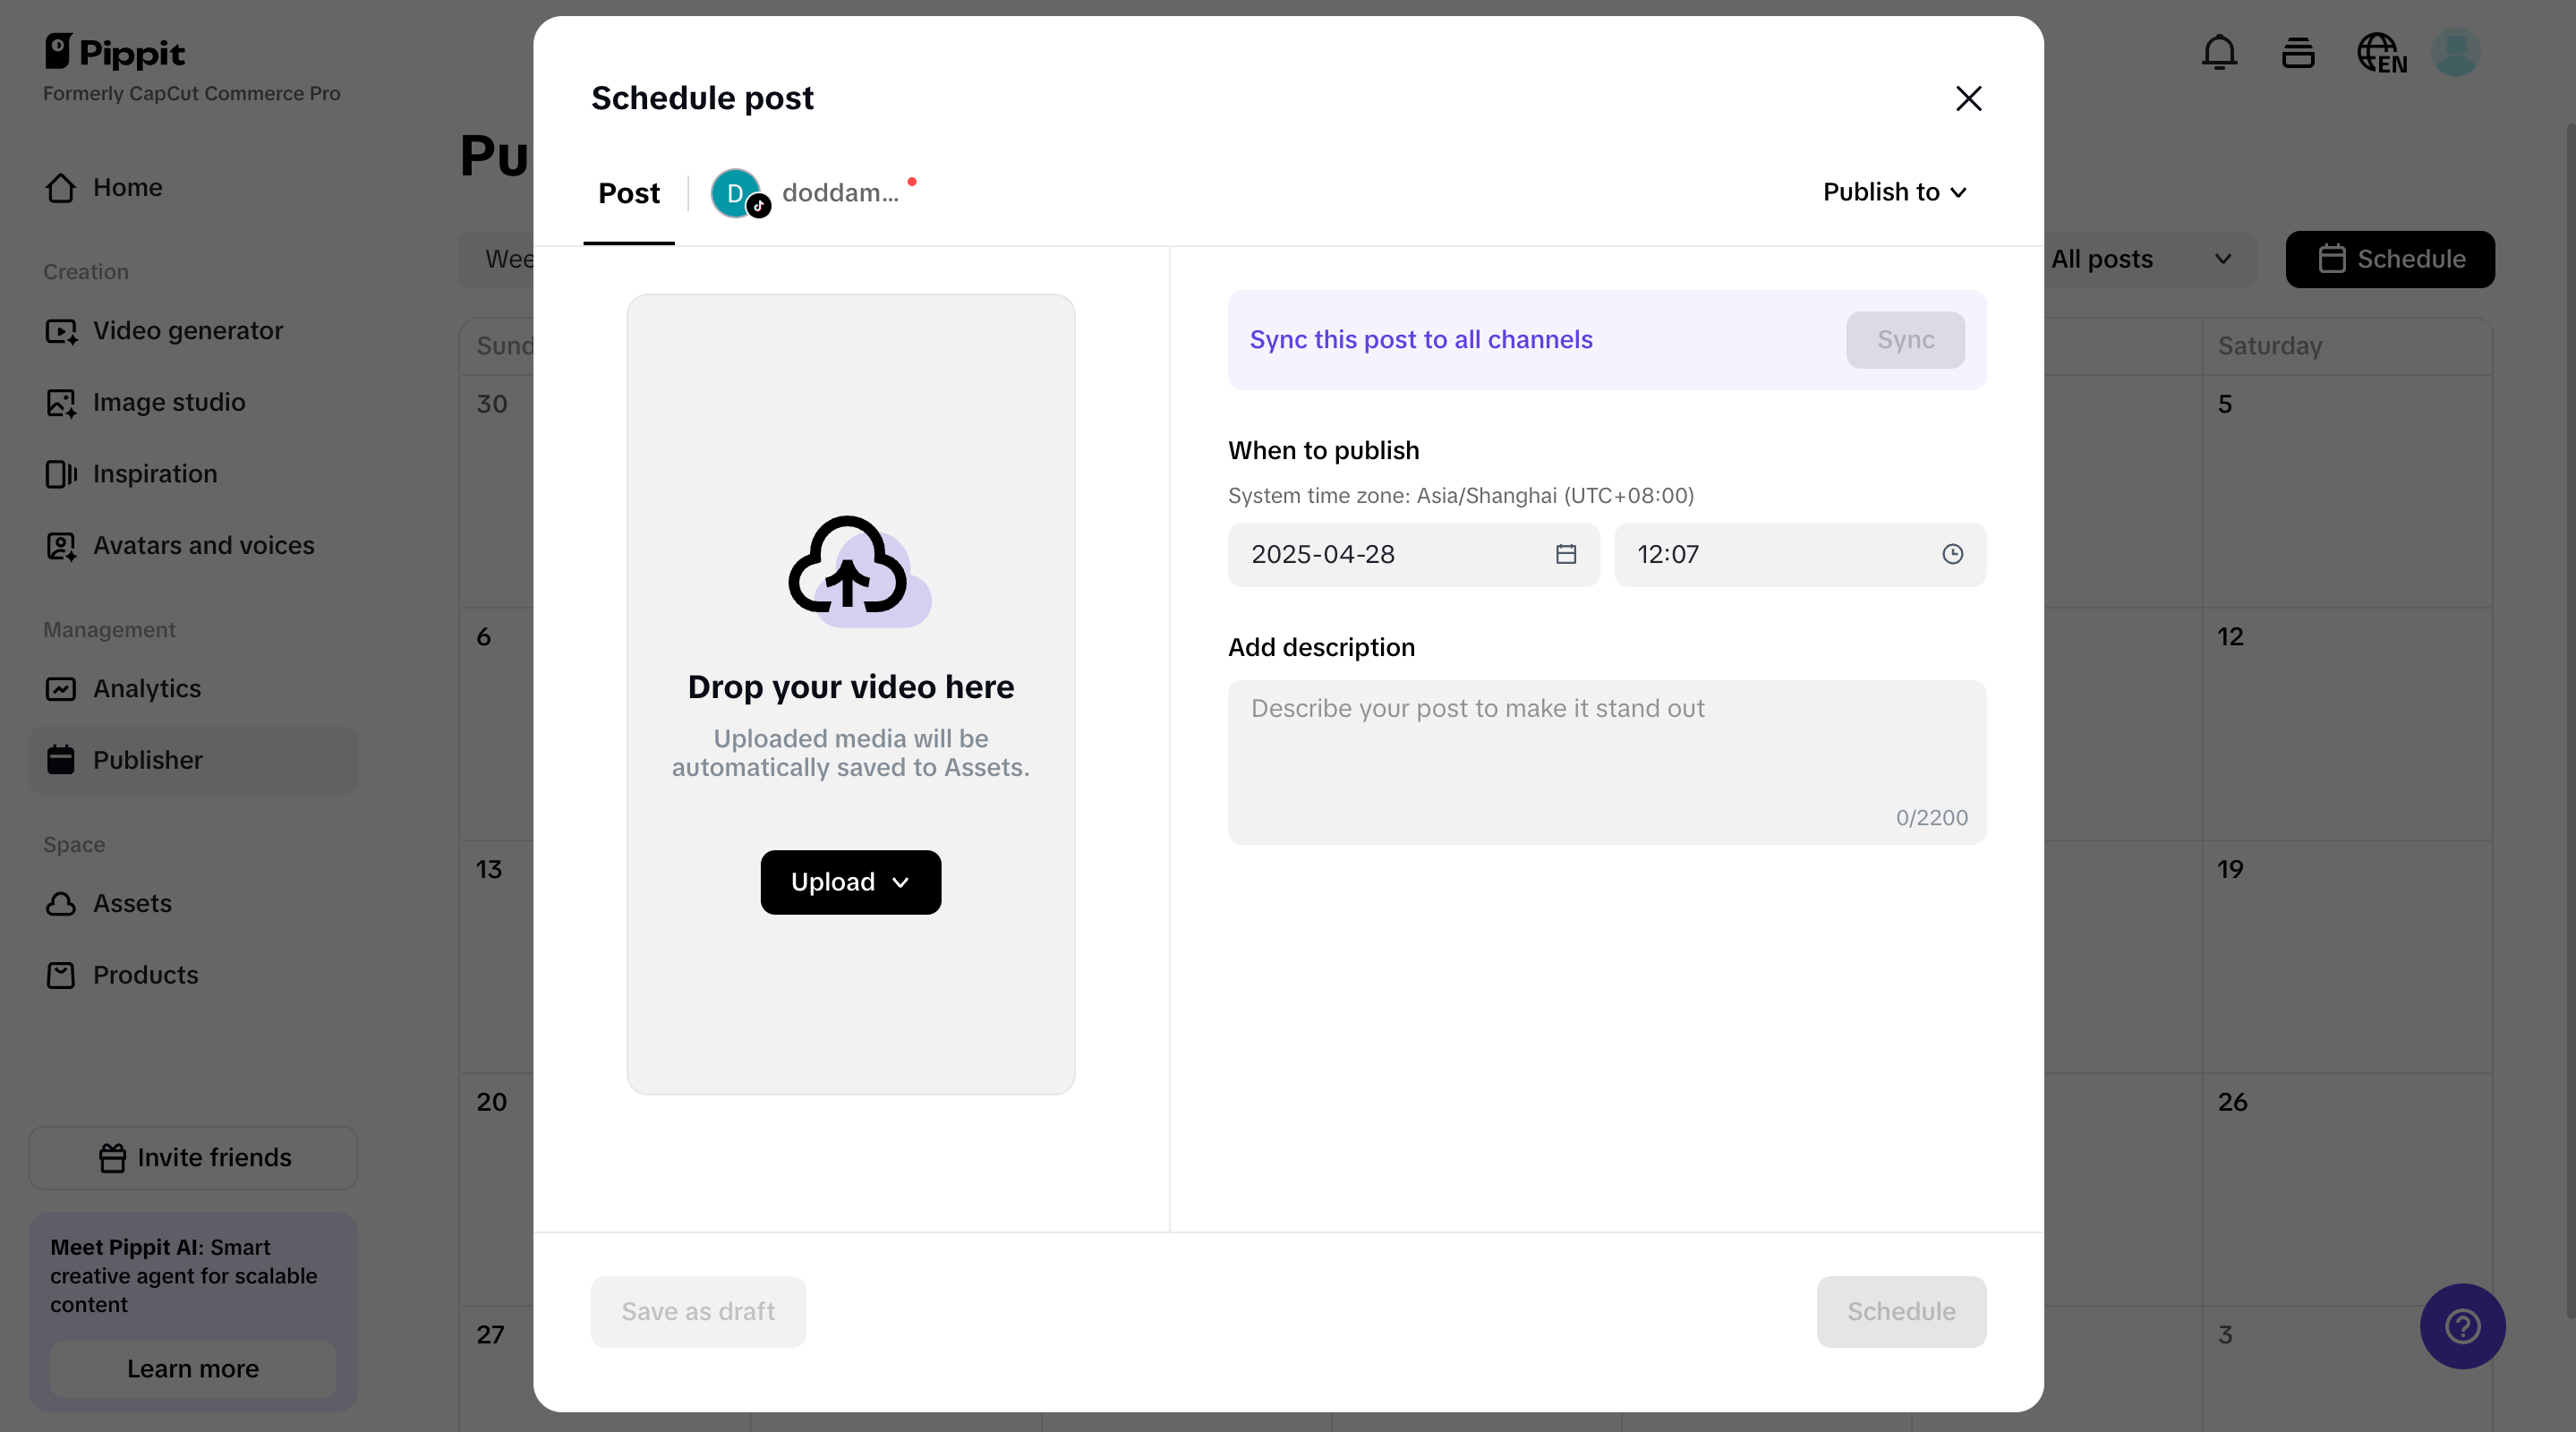Open Image studio
The image size is (2576, 1432).
click(168, 402)
